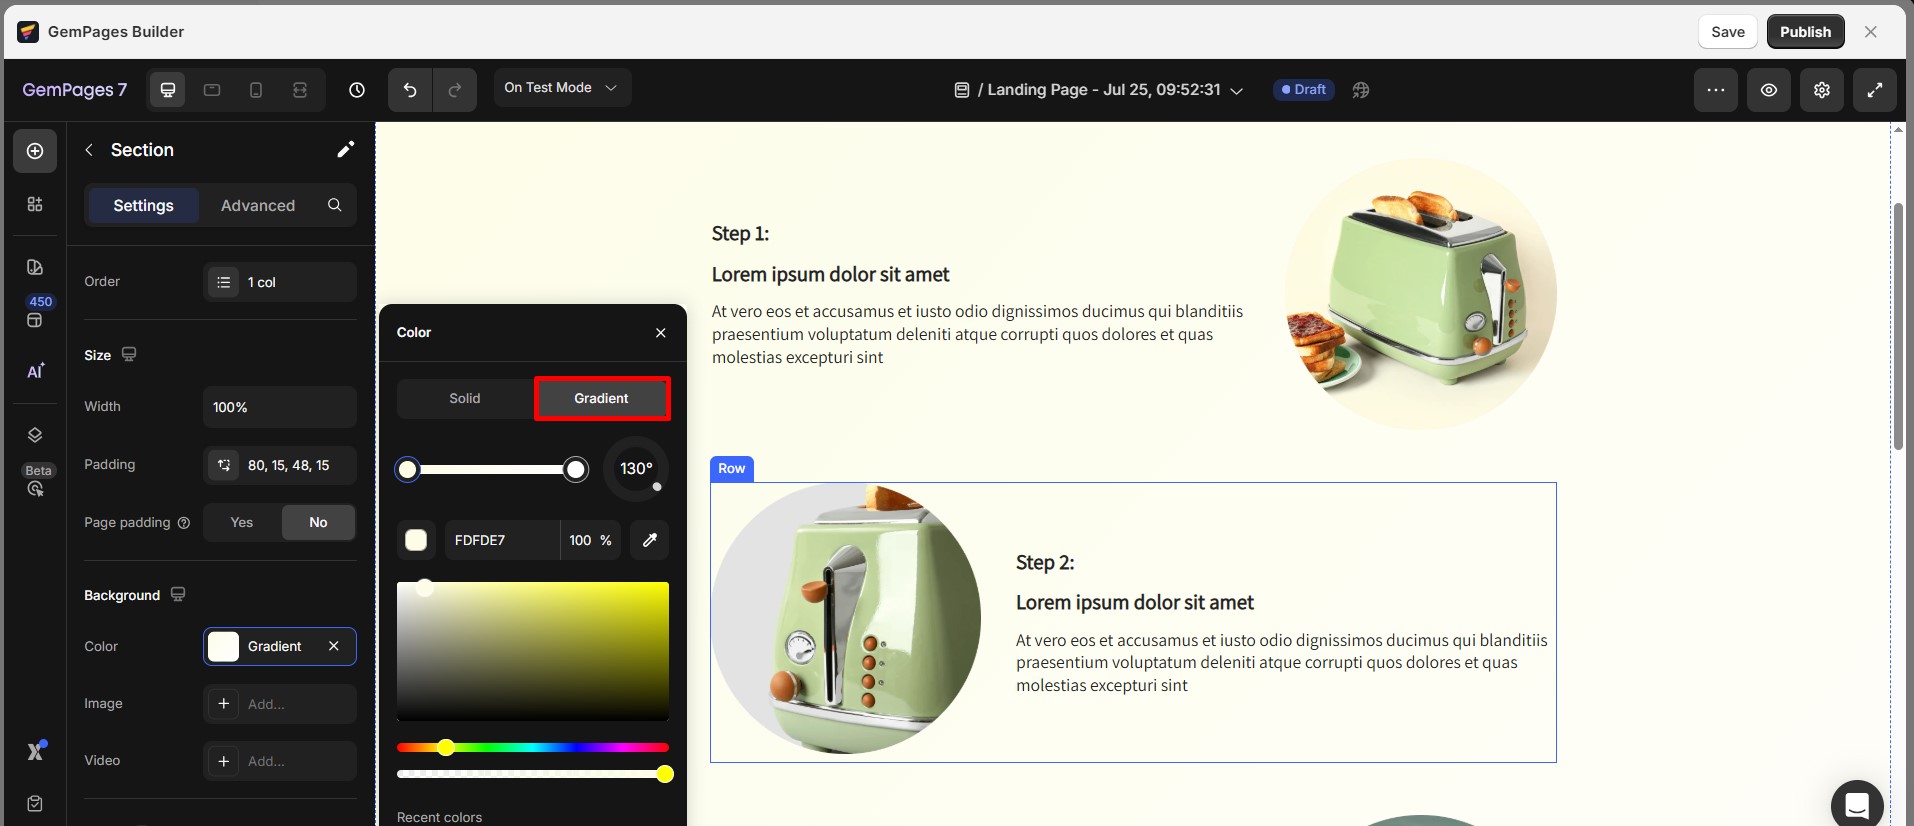Click the add element plus icon
1914x826 pixels.
pyautogui.click(x=35, y=151)
